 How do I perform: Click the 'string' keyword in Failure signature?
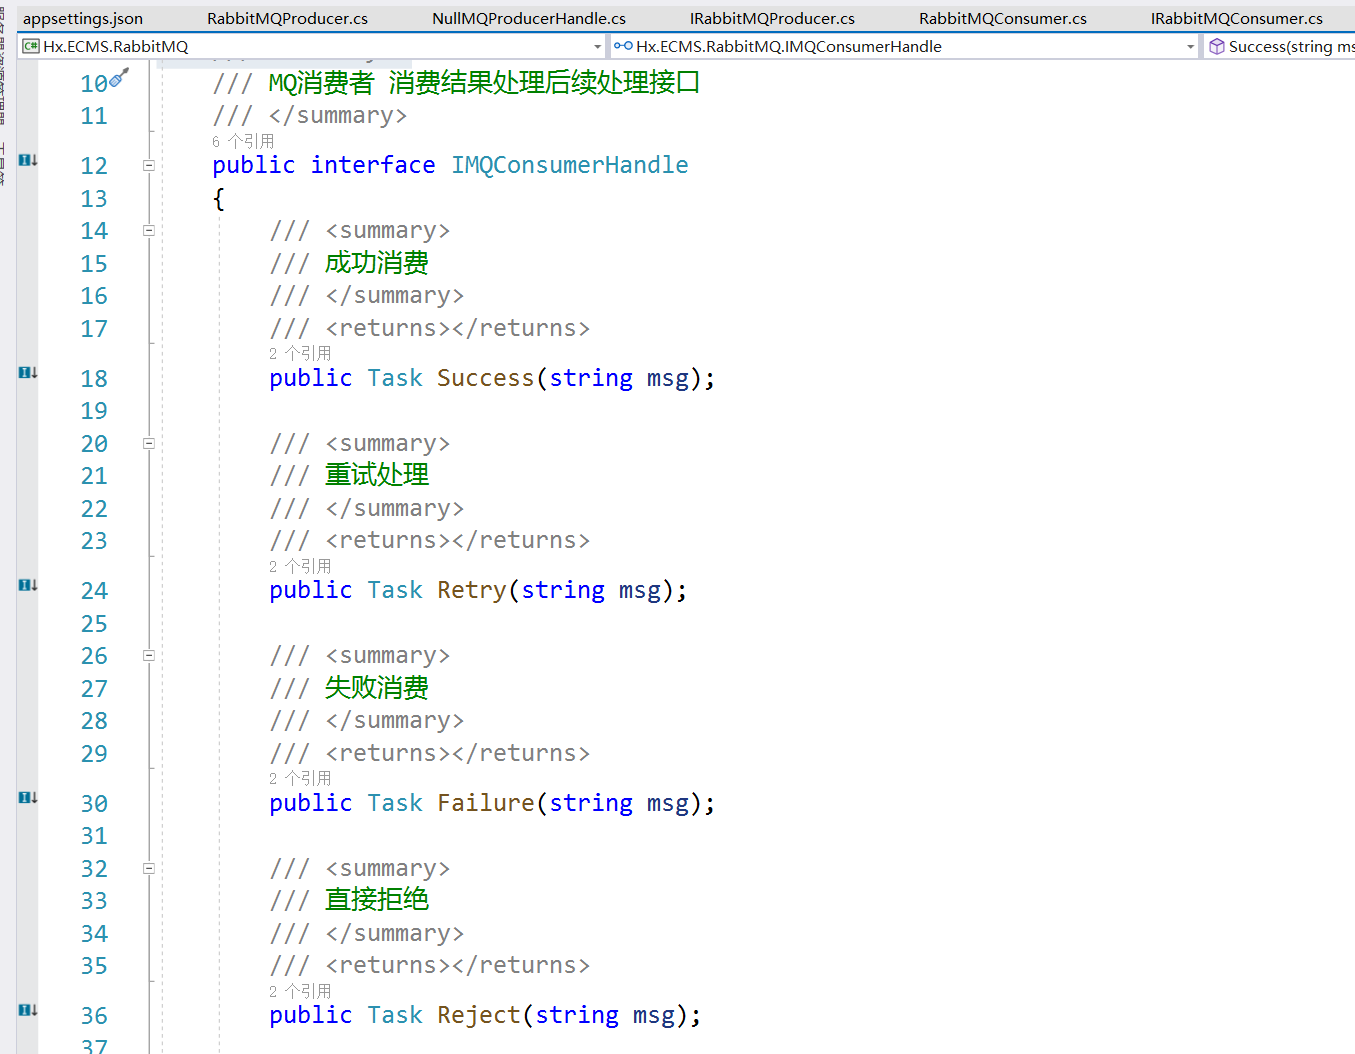click(x=591, y=803)
